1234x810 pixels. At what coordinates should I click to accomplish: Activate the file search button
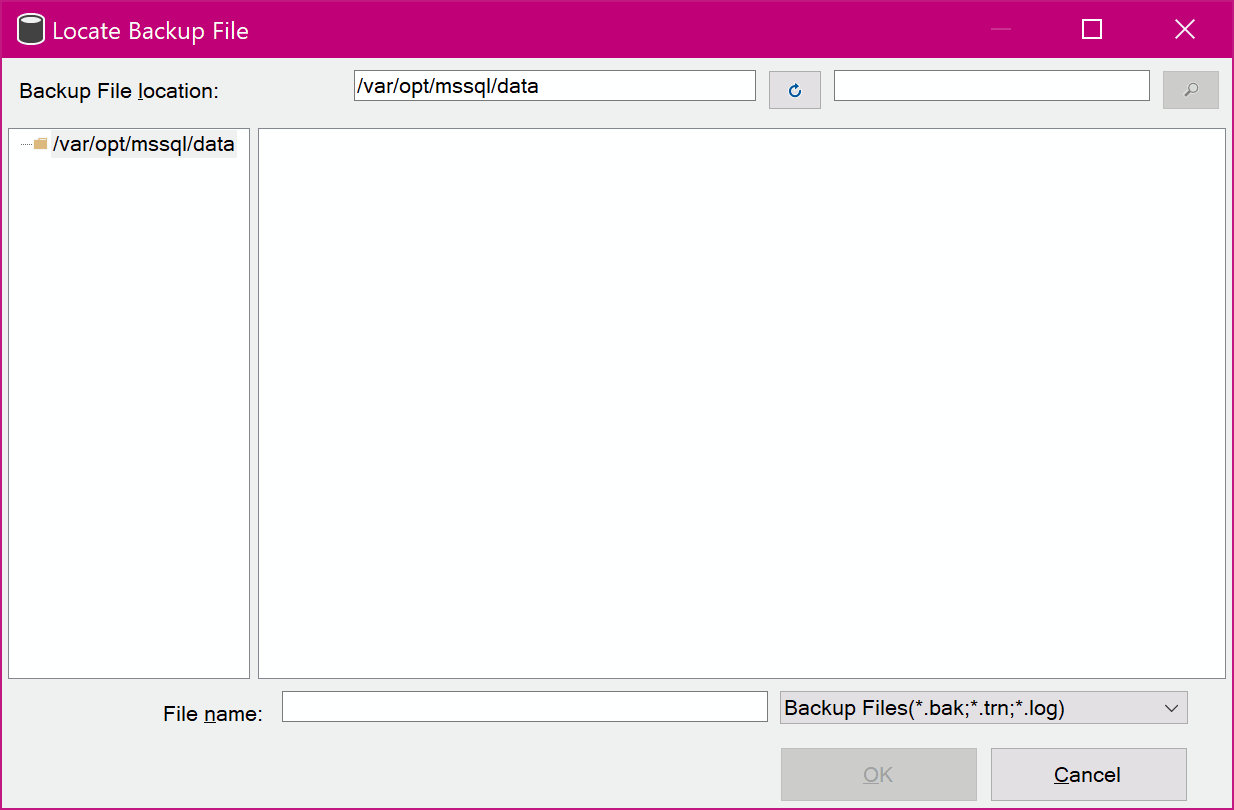(x=1190, y=89)
